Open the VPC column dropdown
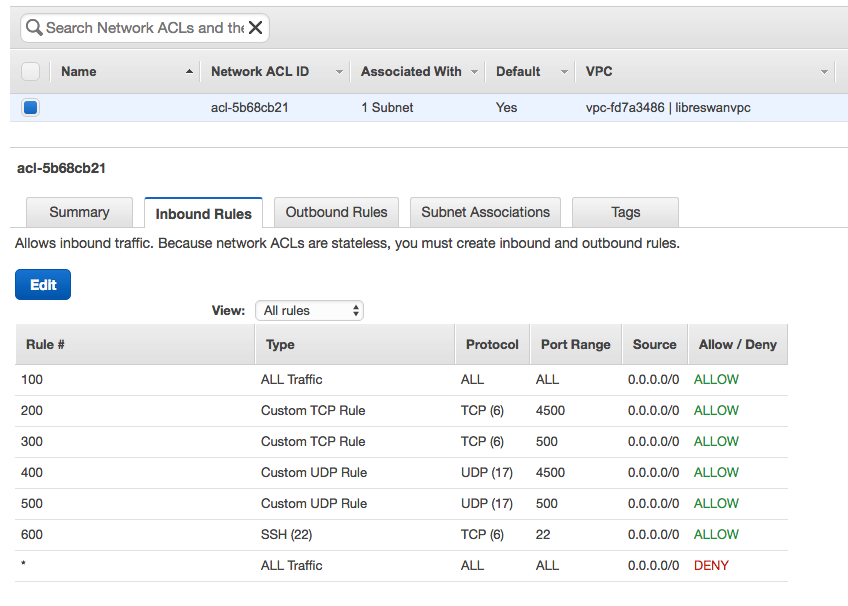 824,71
